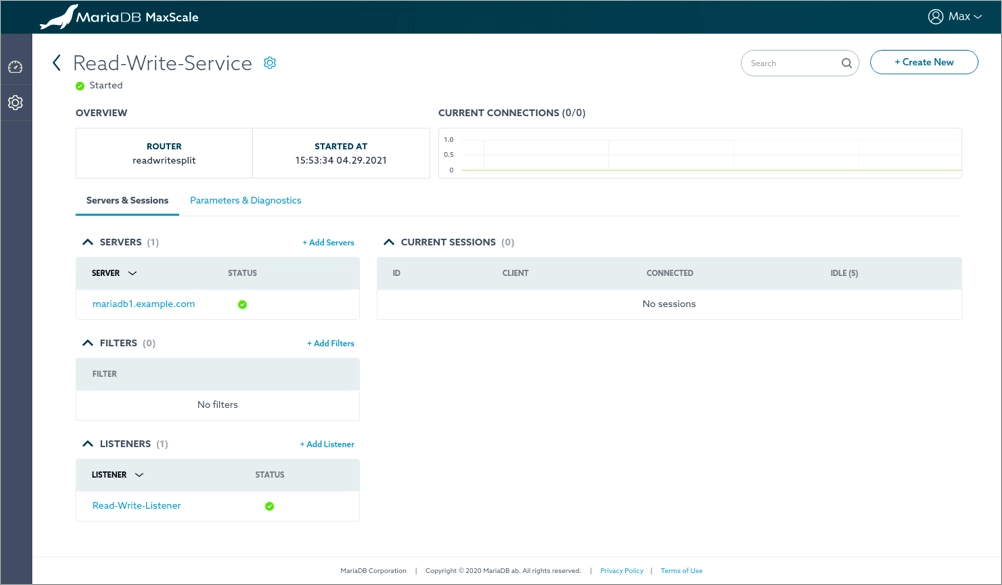Click the STATUS header in listeners table
Viewport: 1002px width, 585px height.
pos(270,474)
